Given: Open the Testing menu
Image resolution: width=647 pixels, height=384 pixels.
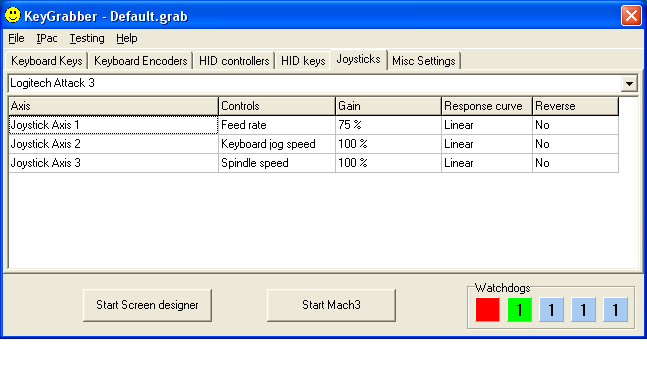Looking at the screenshot, I should [x=87, y=38].
